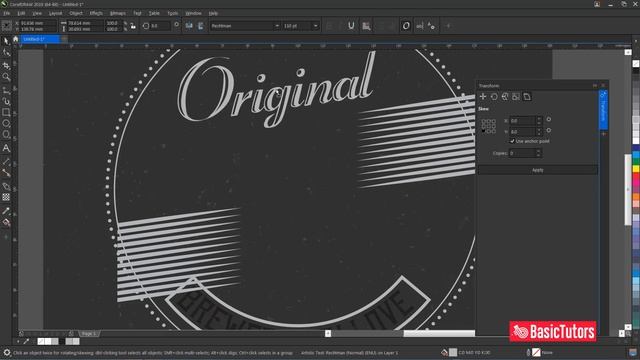Toggle Use anchor point checkbox
The image size is (640, 360).
512,141
